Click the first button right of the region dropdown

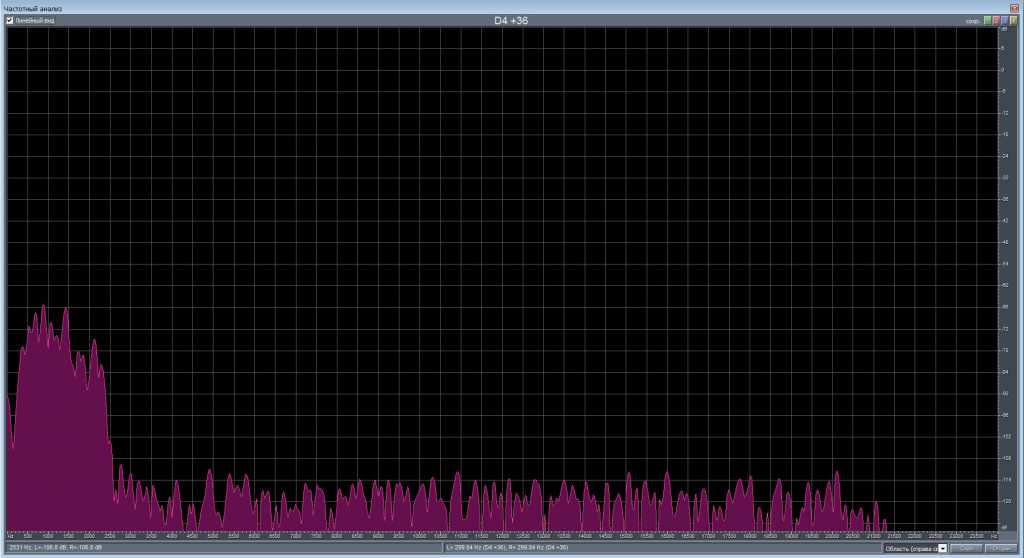pos(966,548)
